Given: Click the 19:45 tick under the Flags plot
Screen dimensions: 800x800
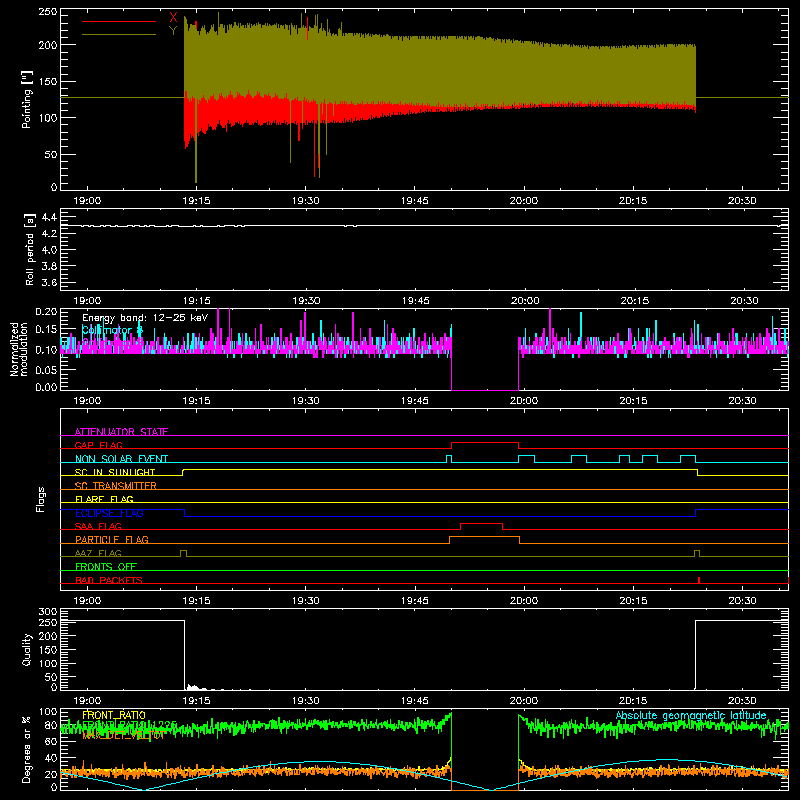Looking at the screenshot, I should pyautogui.click(x=415, y=601).
